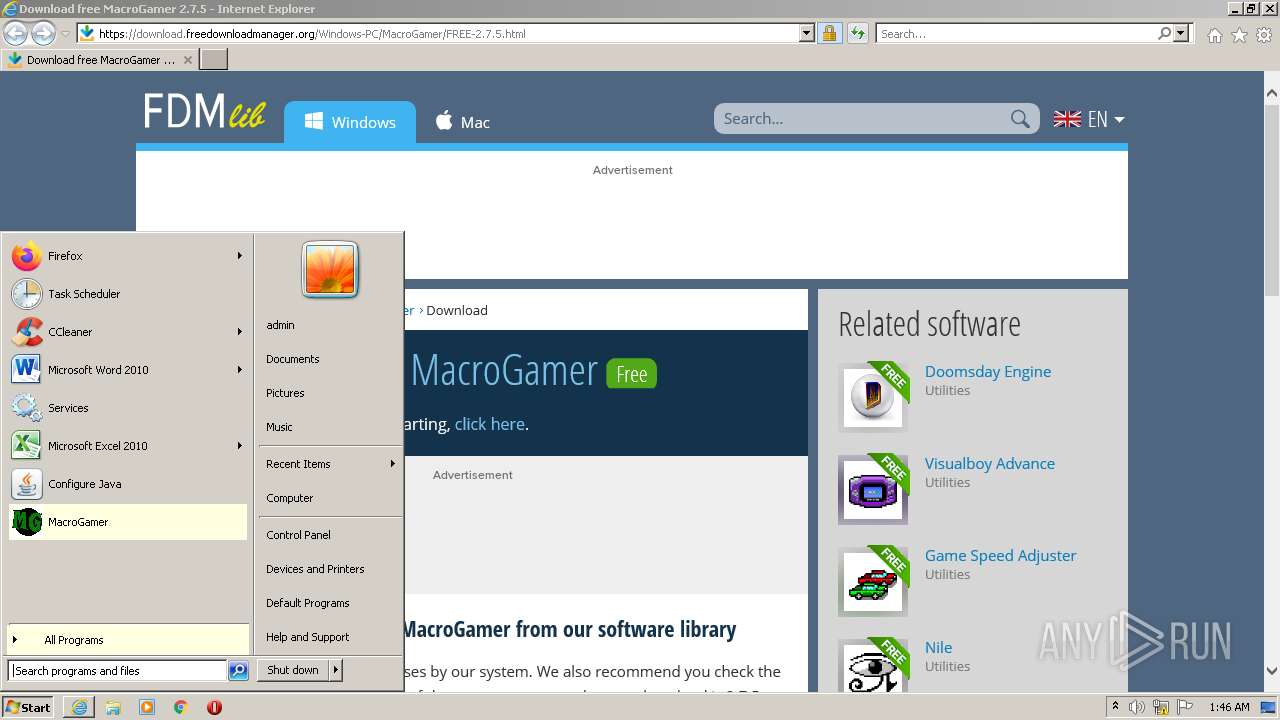Click the FDM lib site logo
The width and height of the screenshot is (1280, 720).
pos(204,112)
